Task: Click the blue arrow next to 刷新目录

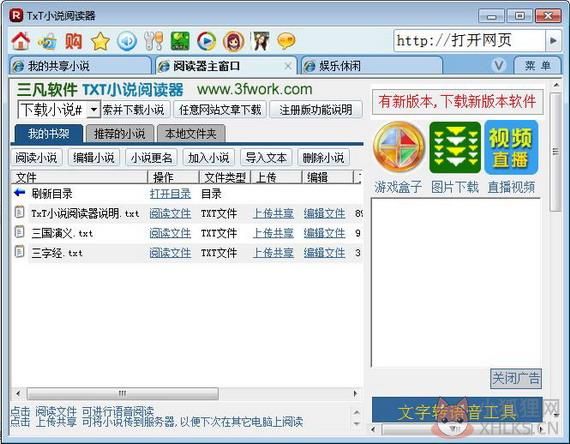Action: 19,192
